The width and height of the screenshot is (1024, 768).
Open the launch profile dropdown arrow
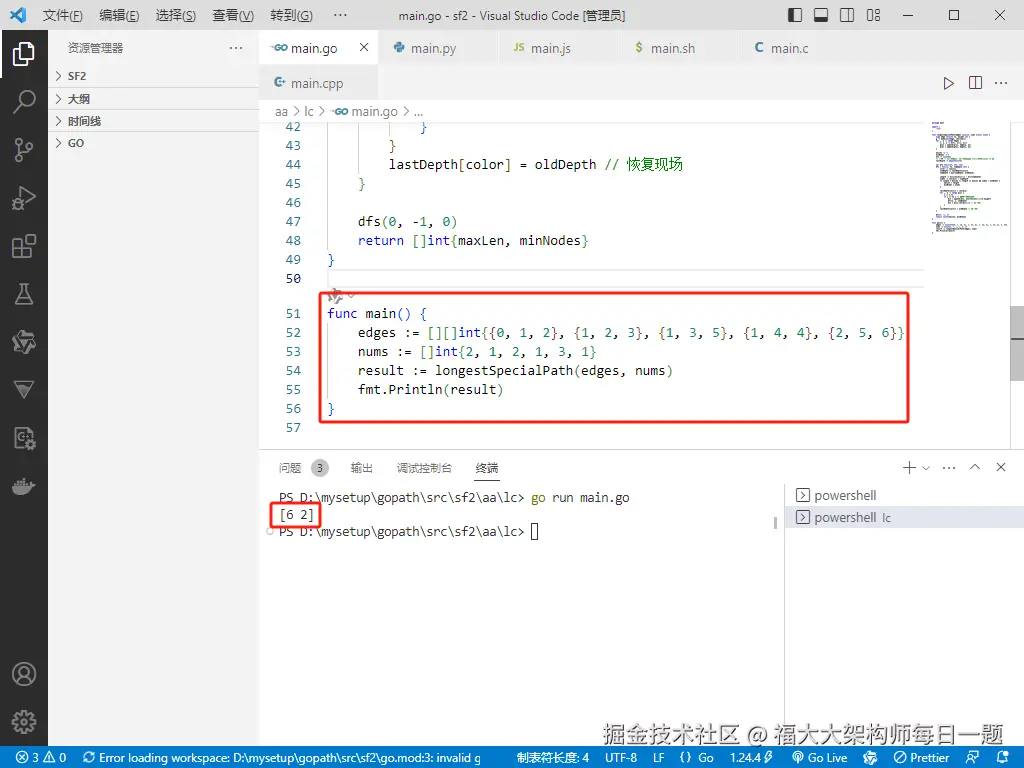[x=926, y=468]
